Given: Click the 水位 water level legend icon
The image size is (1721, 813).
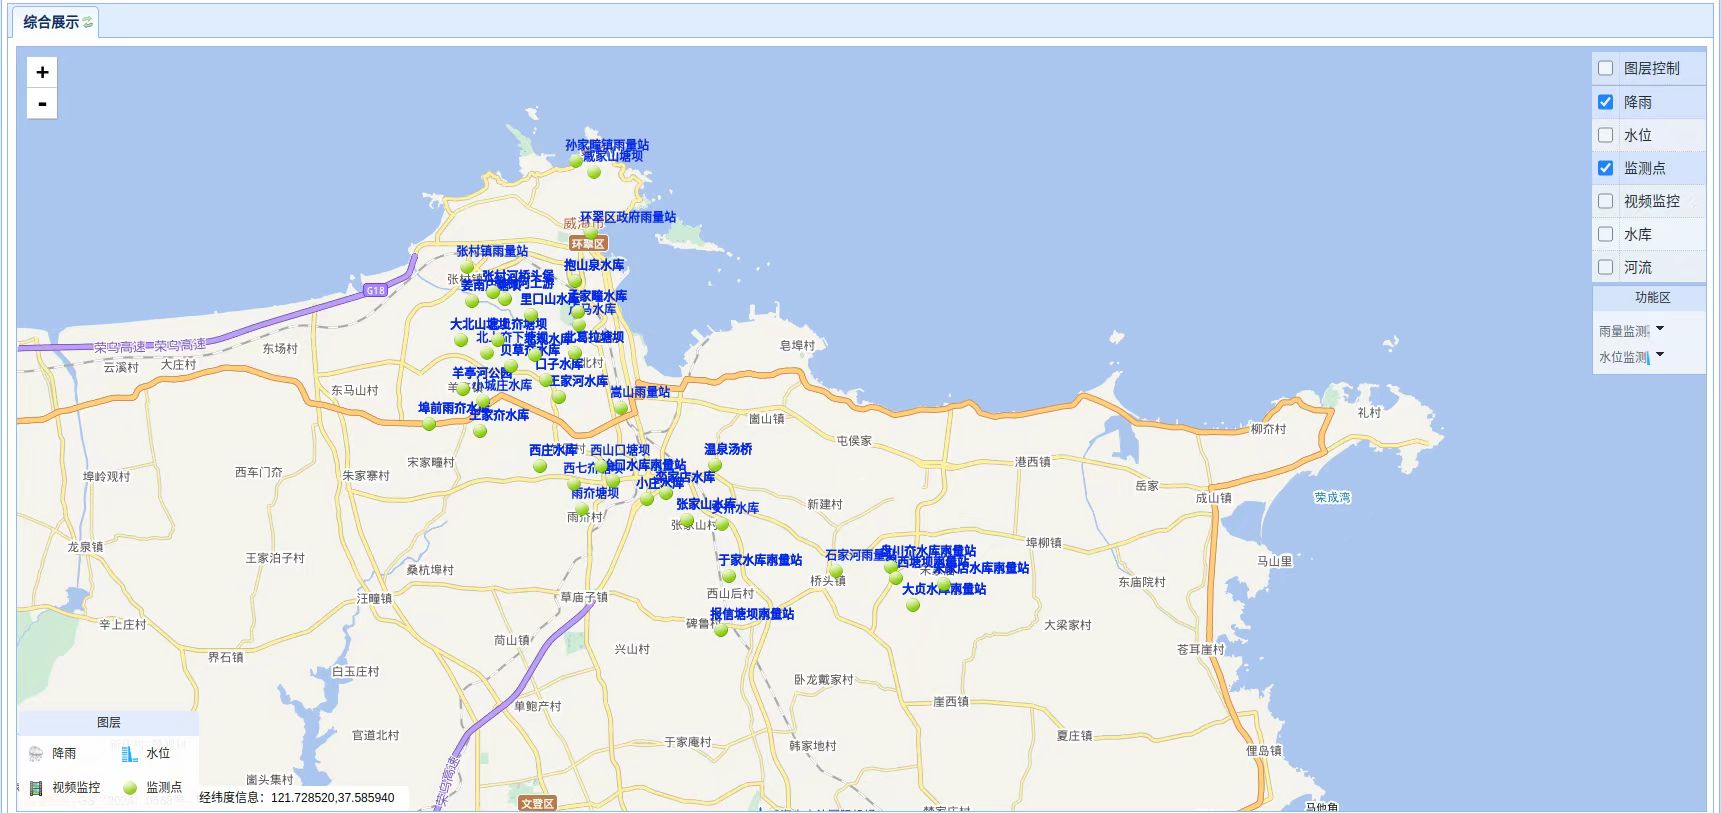Looking at the screenshot, I should pos(129,754).
